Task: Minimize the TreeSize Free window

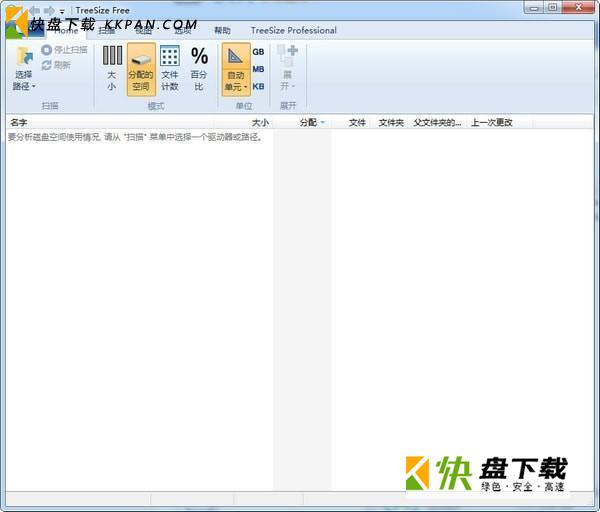Action: (534, 8)
